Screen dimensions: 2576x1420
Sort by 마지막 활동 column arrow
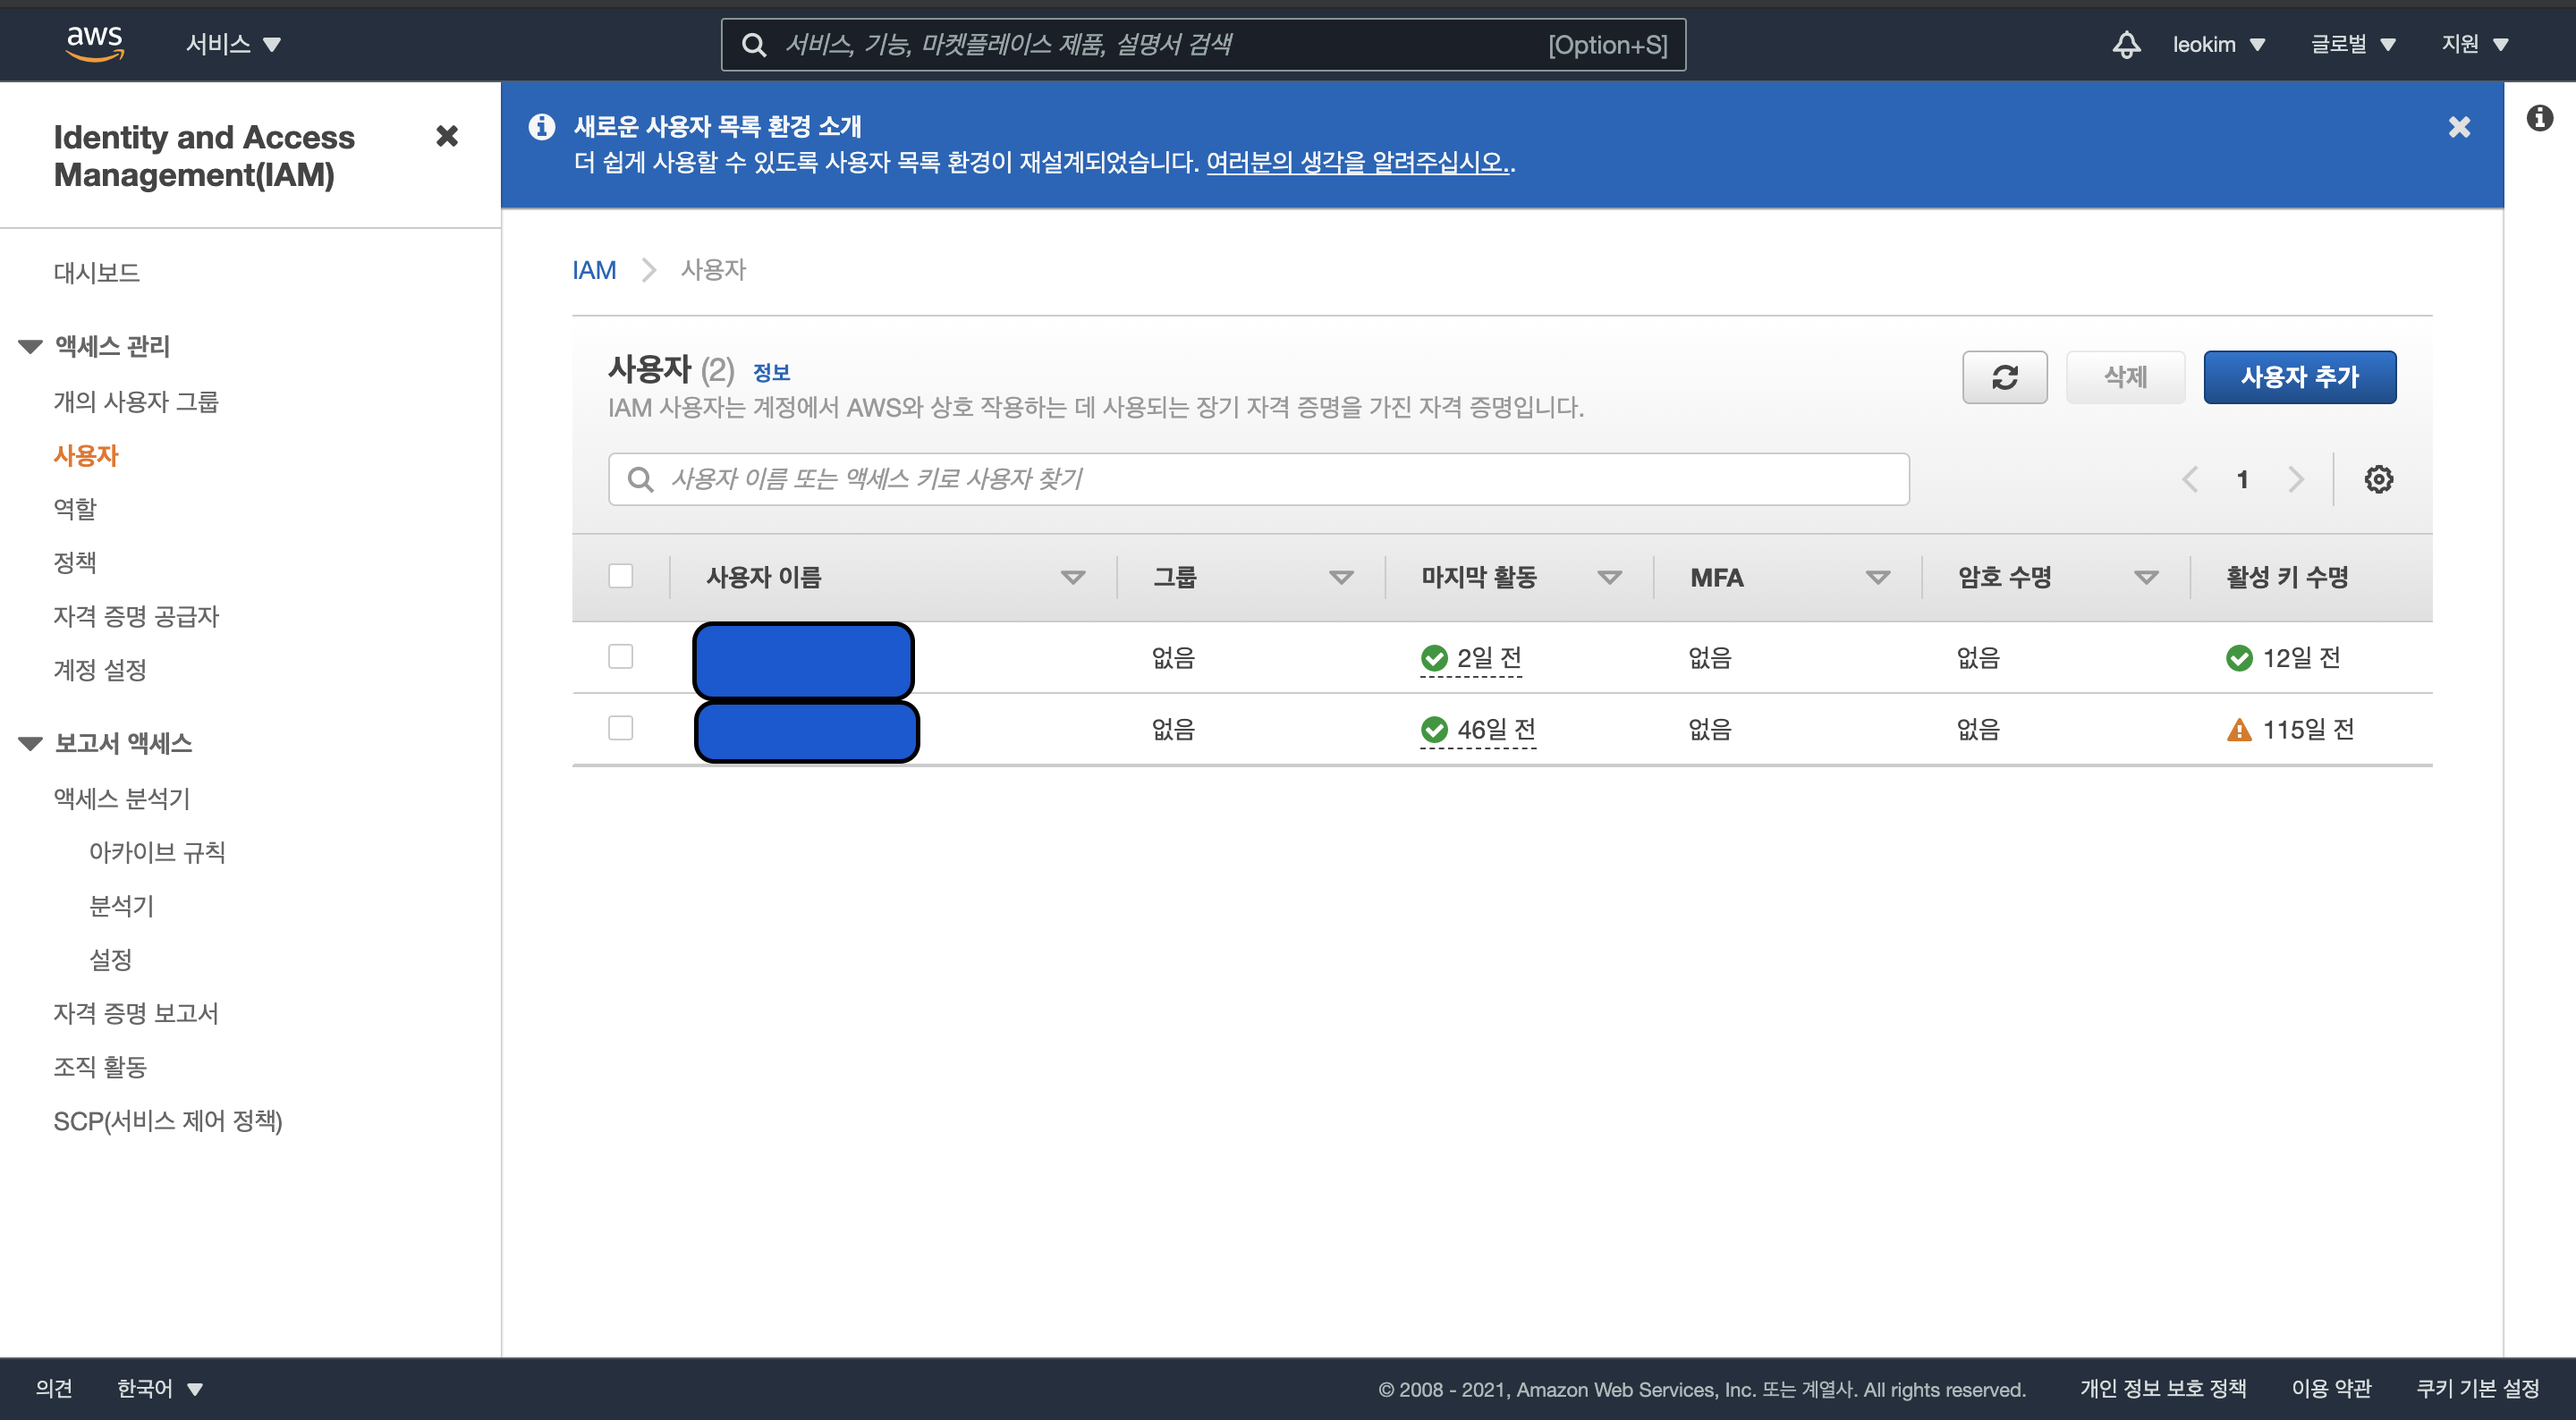[1609, 577]
